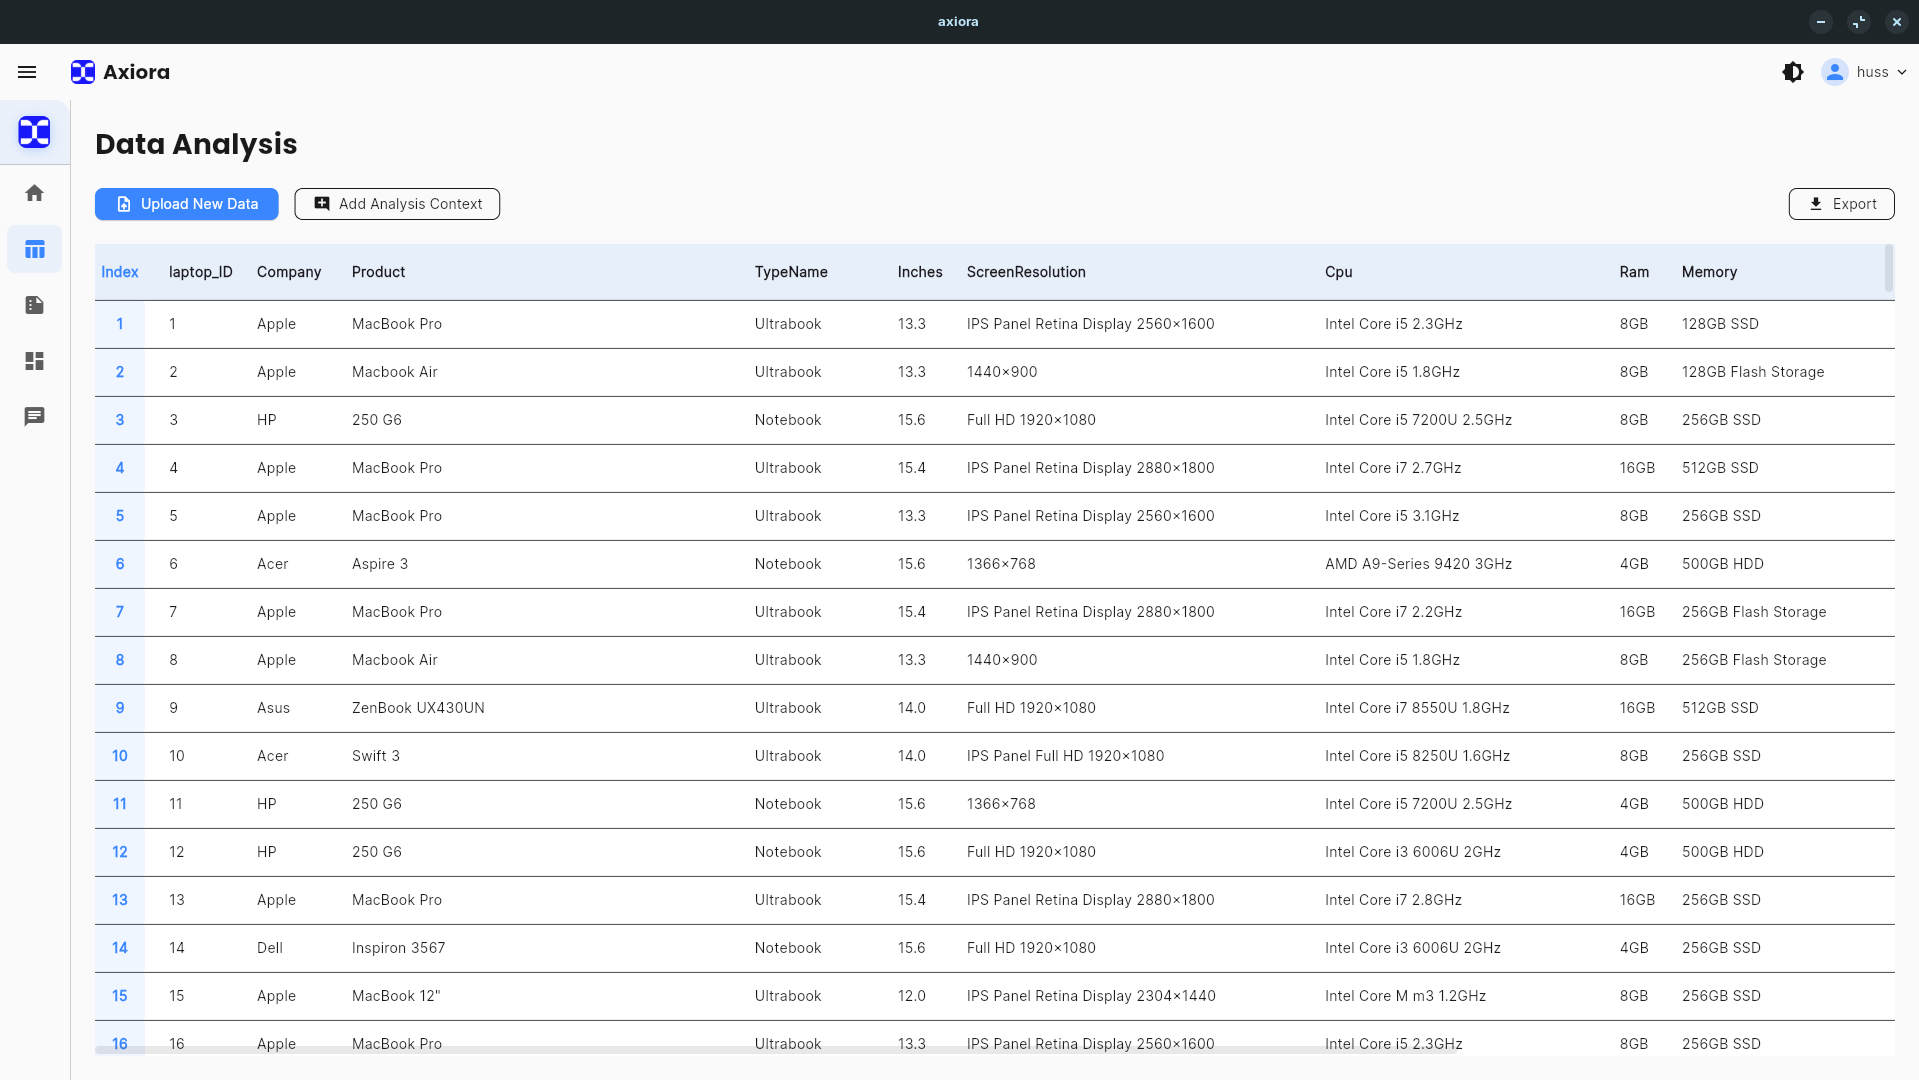The width and height of the screenshot is (1919, 1080).
Task: Open the hamburger navigation menu
Action: (x=27, y=72)
